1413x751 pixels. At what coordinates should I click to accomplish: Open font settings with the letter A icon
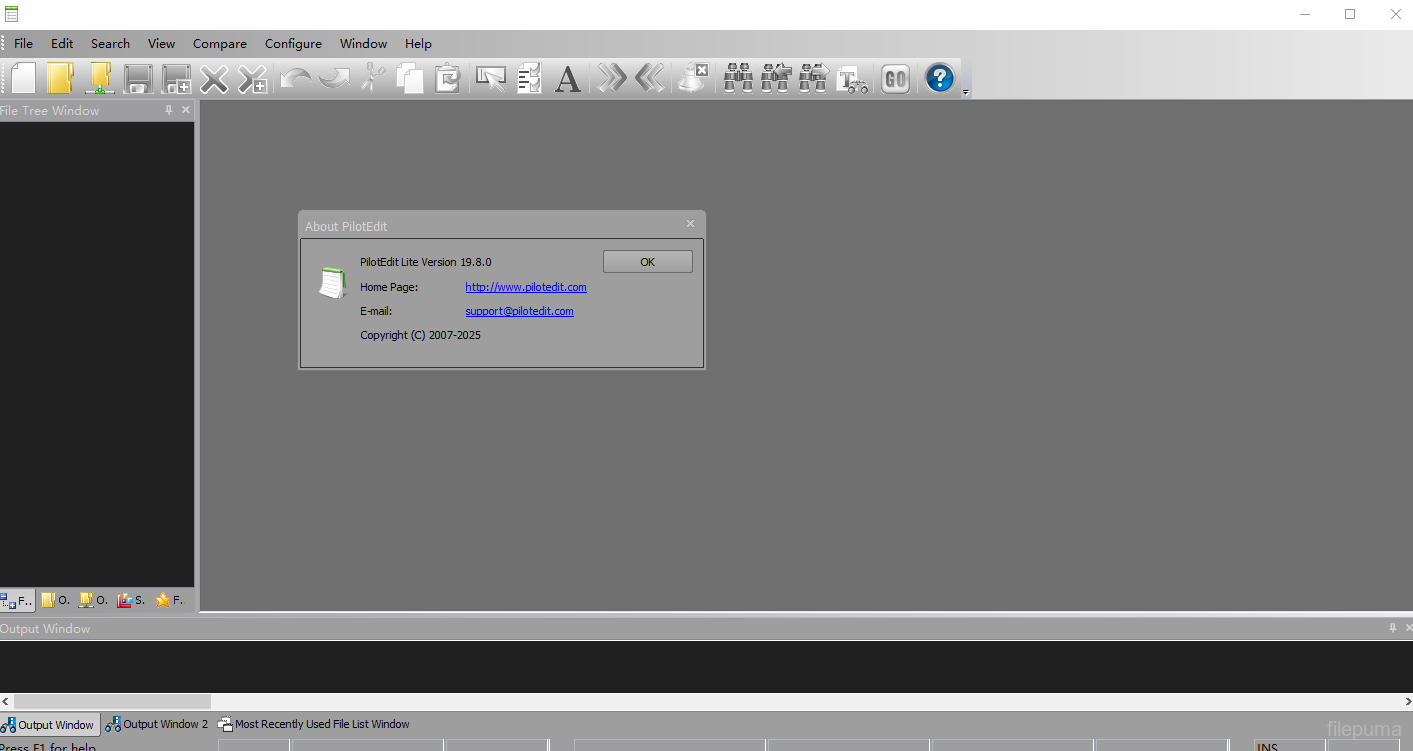tap(567, 78)
